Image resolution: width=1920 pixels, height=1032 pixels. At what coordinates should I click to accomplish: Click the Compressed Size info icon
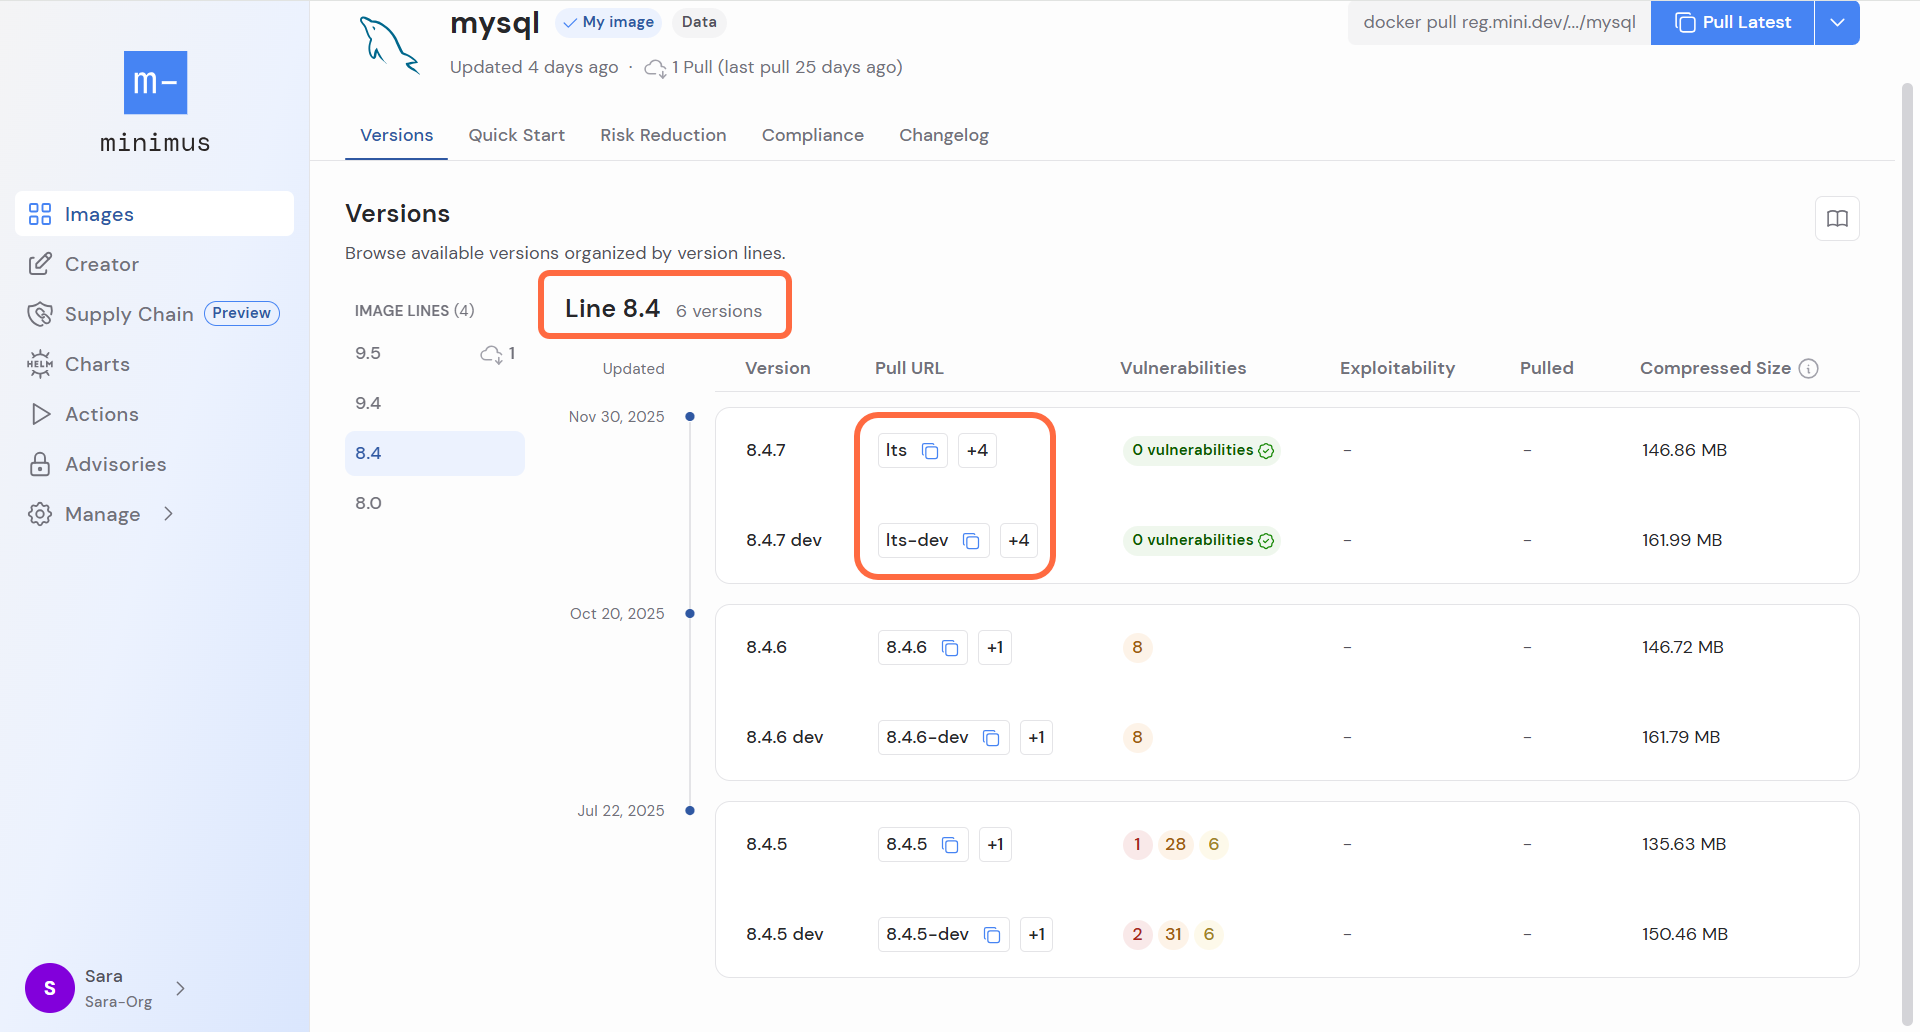tap(1808, 368)
